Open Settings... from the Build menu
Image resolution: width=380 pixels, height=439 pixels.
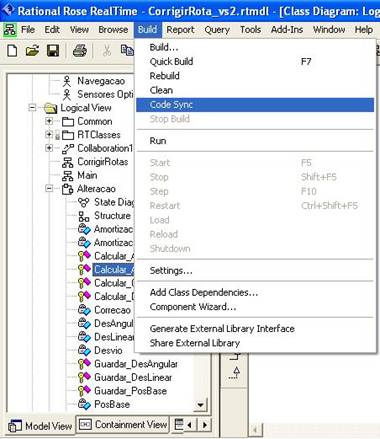pos(255,271)
